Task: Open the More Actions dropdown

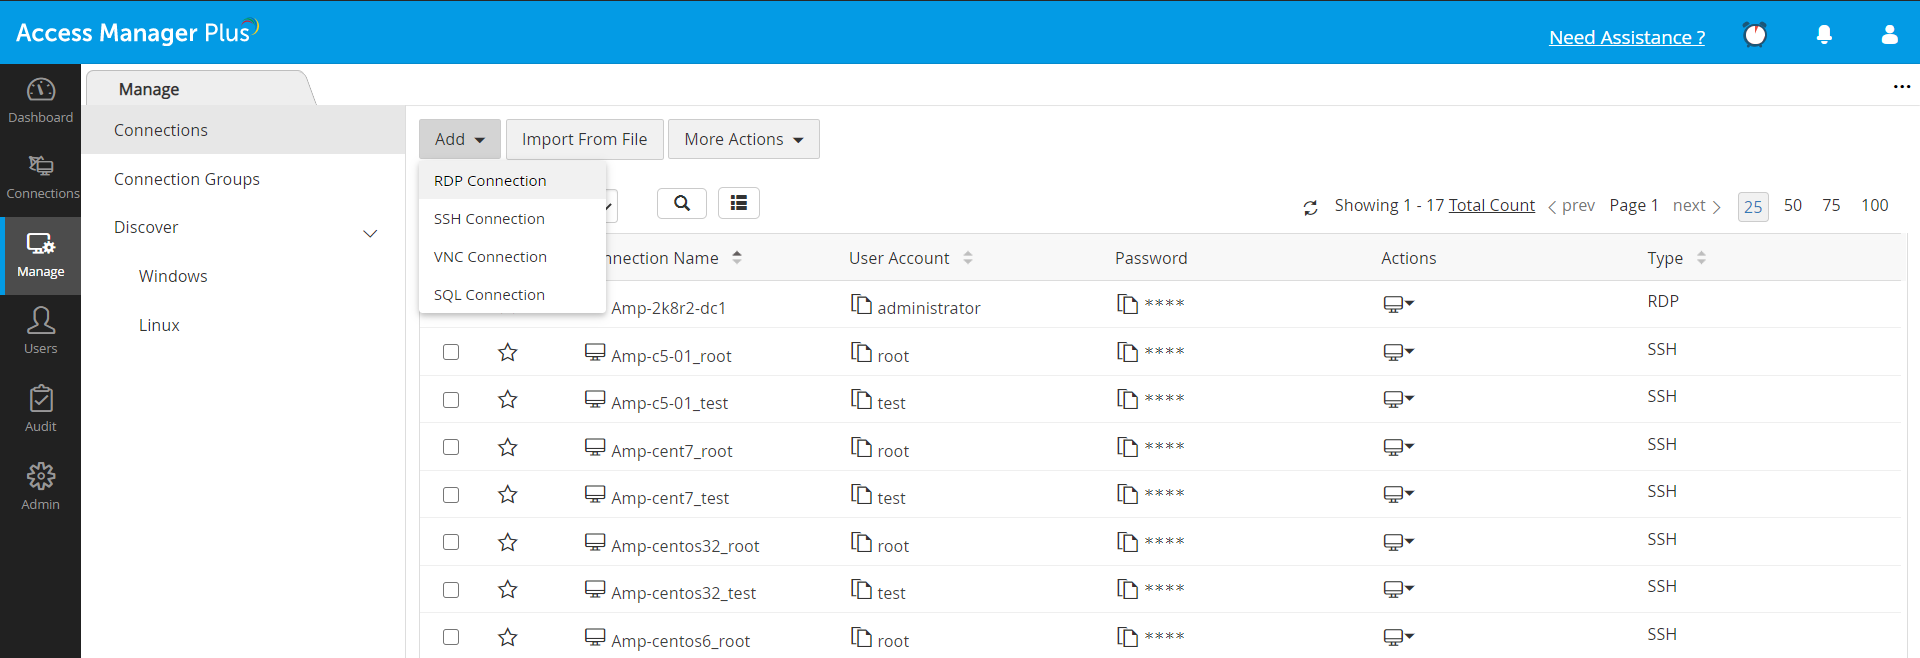Action: pos(744,139)
